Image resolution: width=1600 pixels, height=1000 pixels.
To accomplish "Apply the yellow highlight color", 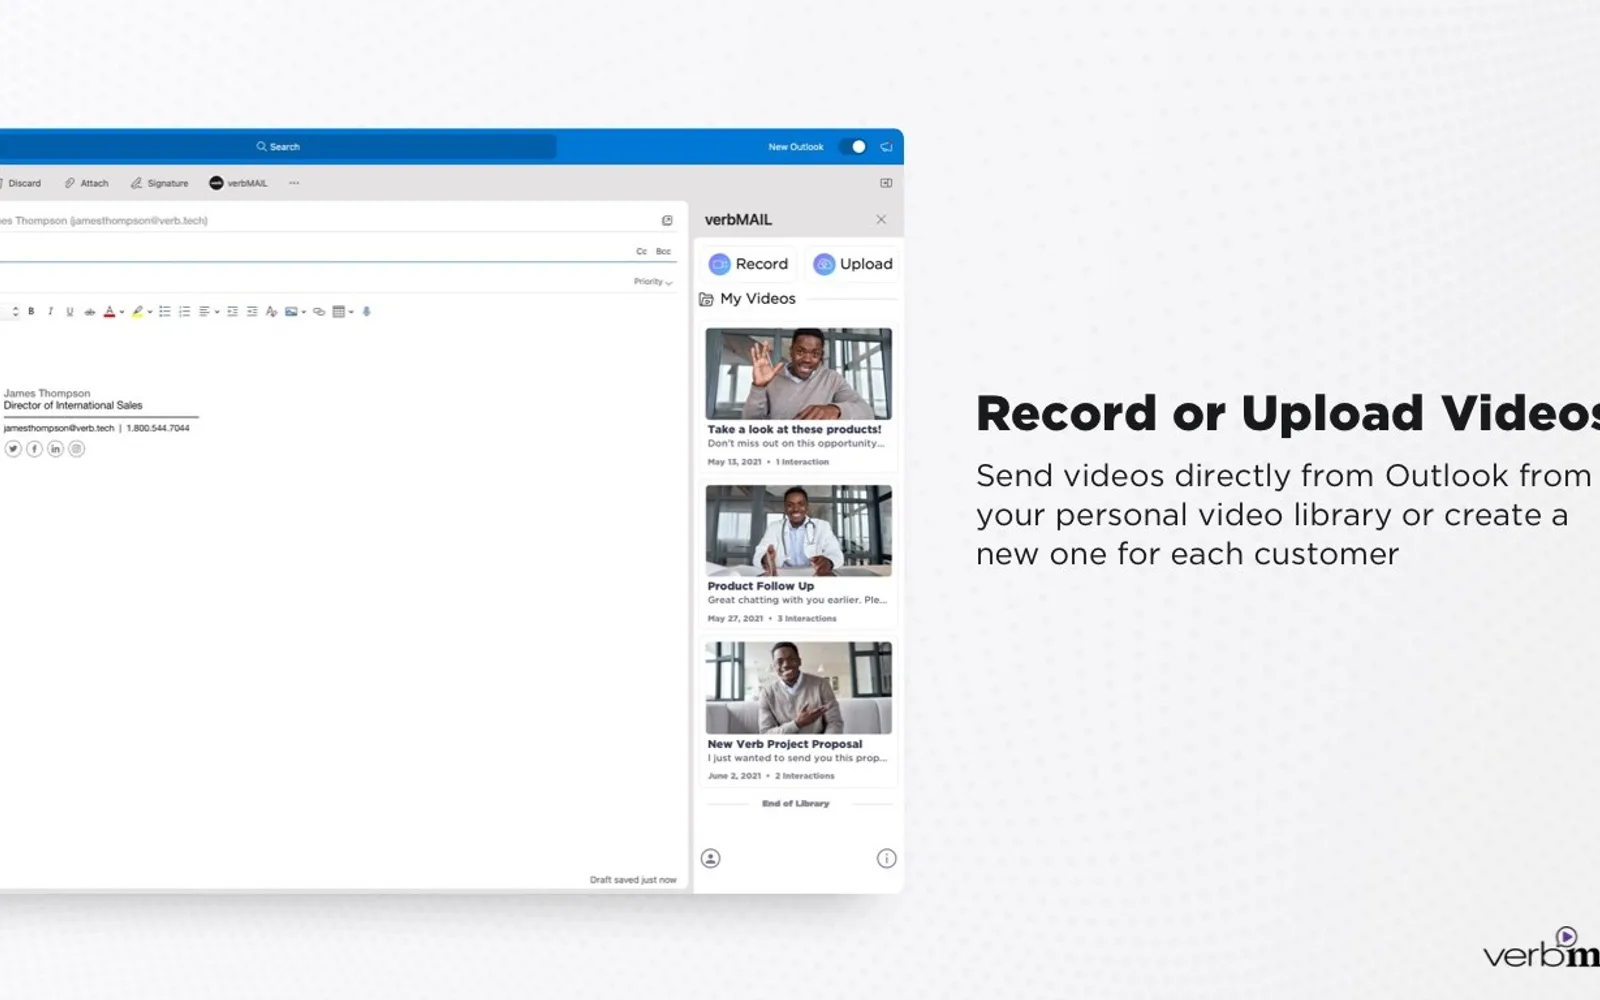I will click(x=138, y=312).
